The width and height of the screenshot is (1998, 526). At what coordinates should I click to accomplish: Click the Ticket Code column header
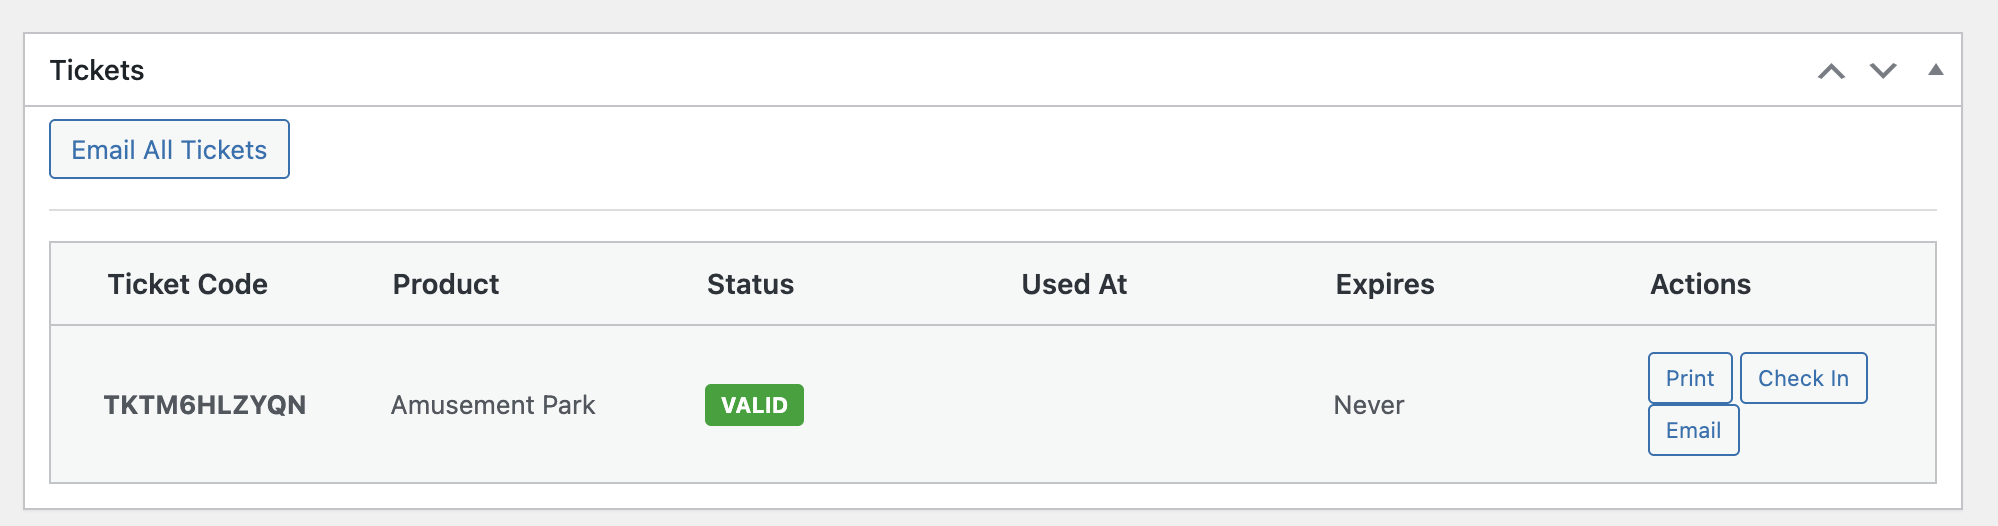(x=188, y=285)
